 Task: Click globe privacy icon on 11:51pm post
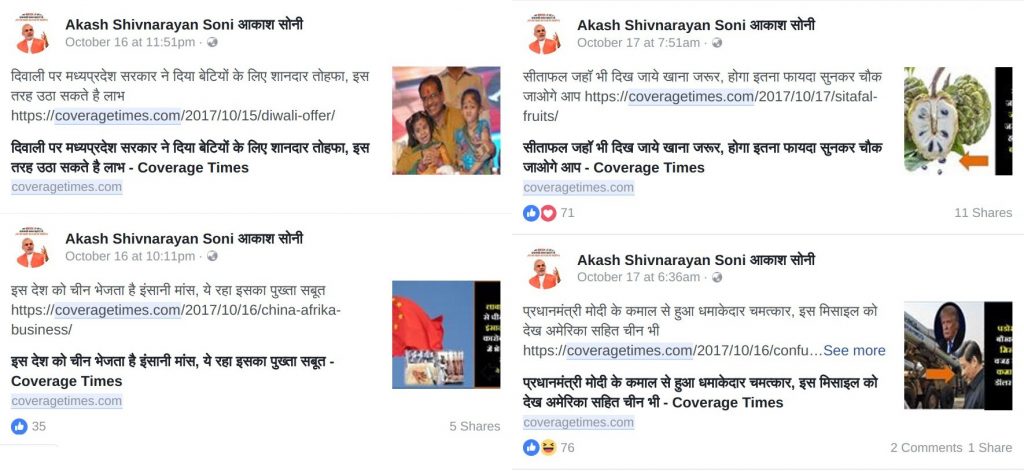tap(212, 42)
